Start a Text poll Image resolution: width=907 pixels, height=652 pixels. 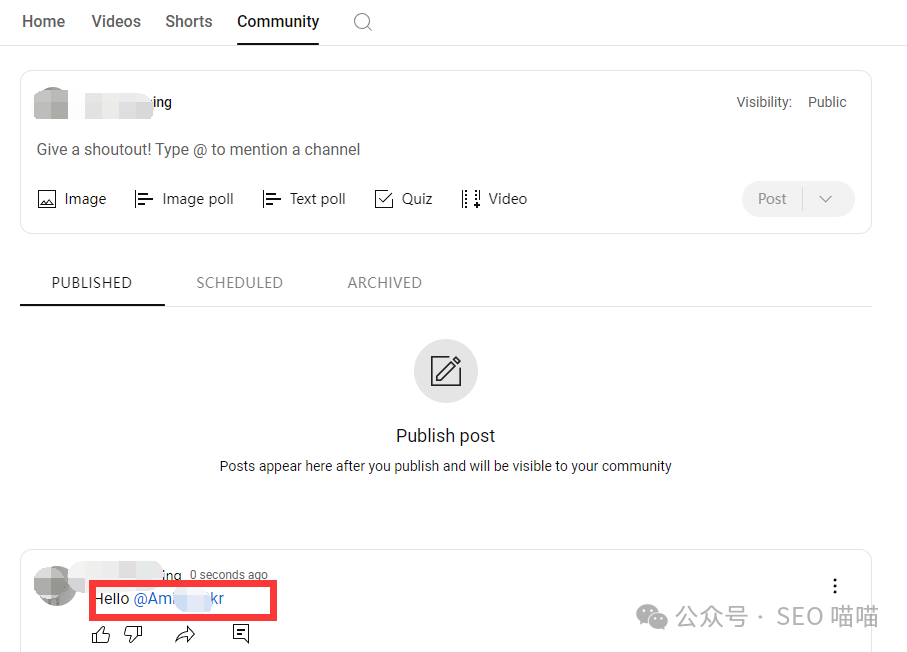point(304,199)
